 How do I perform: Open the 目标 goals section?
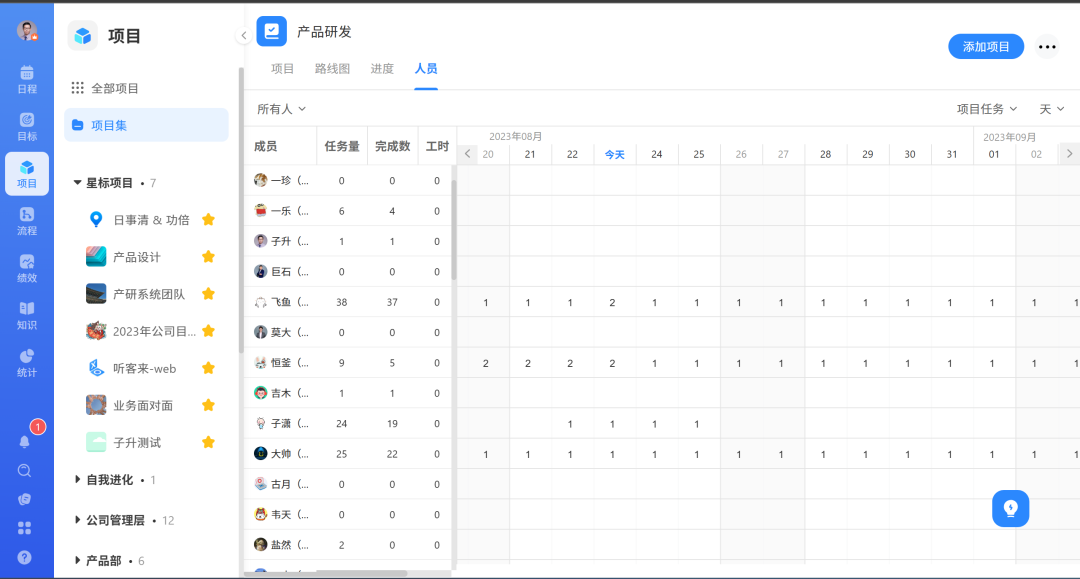(x=27, y=127)
